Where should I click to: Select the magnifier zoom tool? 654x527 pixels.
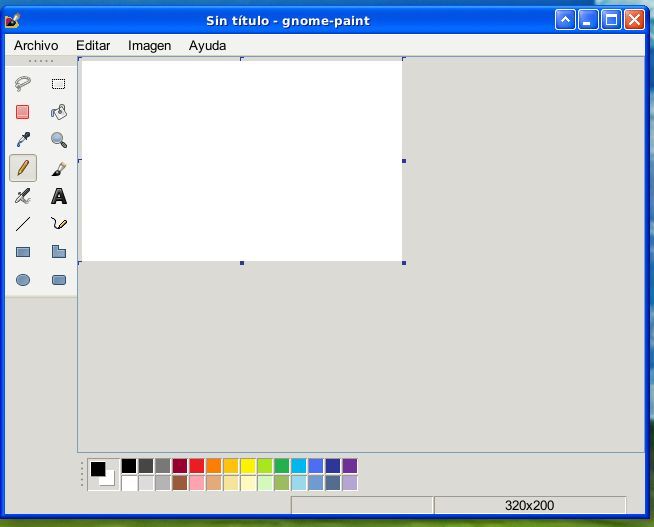pyautogui.click(x=58, y=140)
